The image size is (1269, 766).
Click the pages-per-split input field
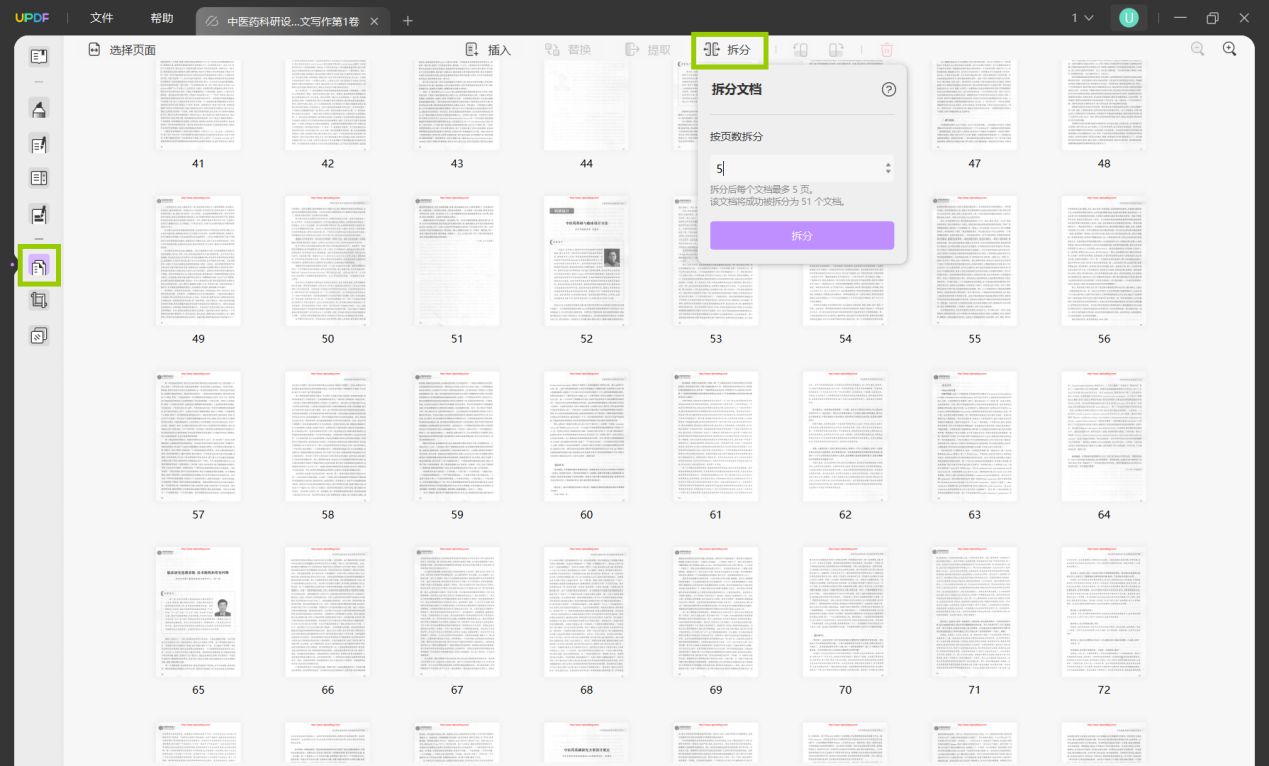pos(802,169)
